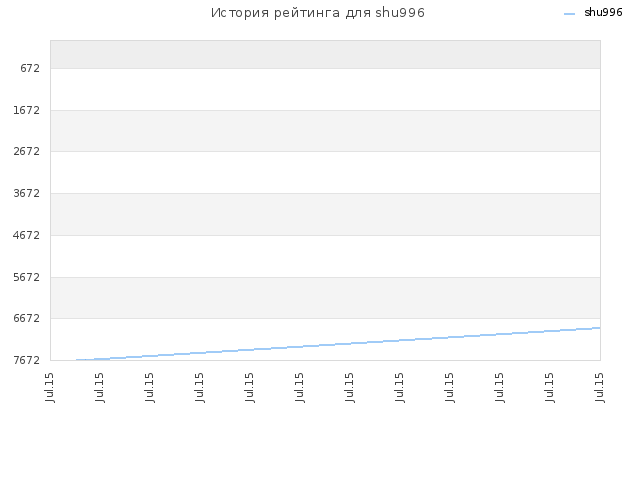Click the top gray band above the 672 gridline
640x480 pixels.
point(325,54)
